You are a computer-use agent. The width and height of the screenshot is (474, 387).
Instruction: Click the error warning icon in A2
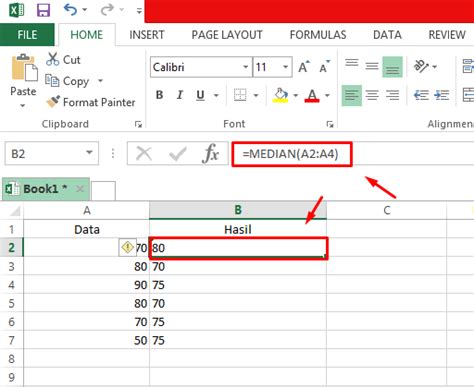click(127, 247)
